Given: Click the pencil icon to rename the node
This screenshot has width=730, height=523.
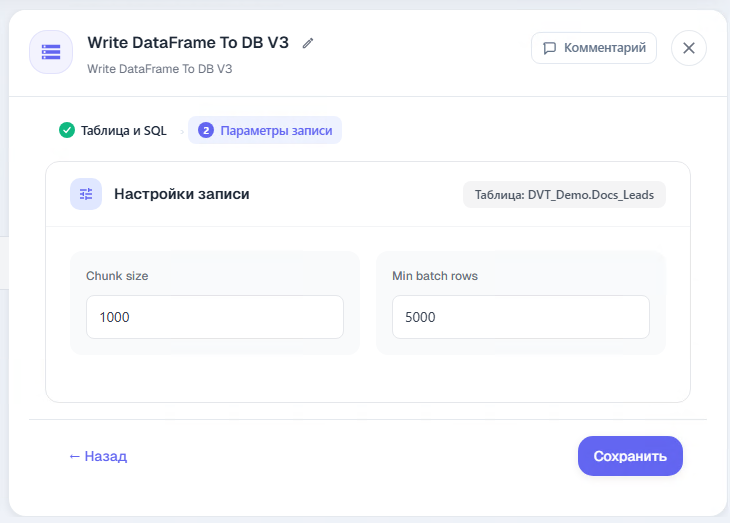Looking at the screenshot, I should tap(308, 43).
